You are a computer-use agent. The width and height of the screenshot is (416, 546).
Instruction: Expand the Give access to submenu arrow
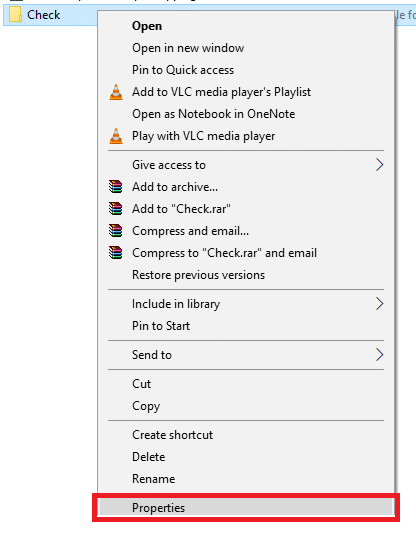tap(379, 165)
